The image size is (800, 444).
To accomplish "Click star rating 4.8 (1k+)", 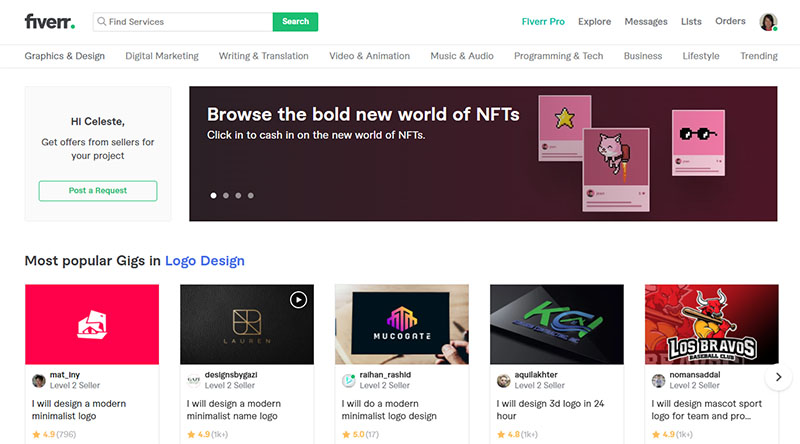I will point(517,434).
